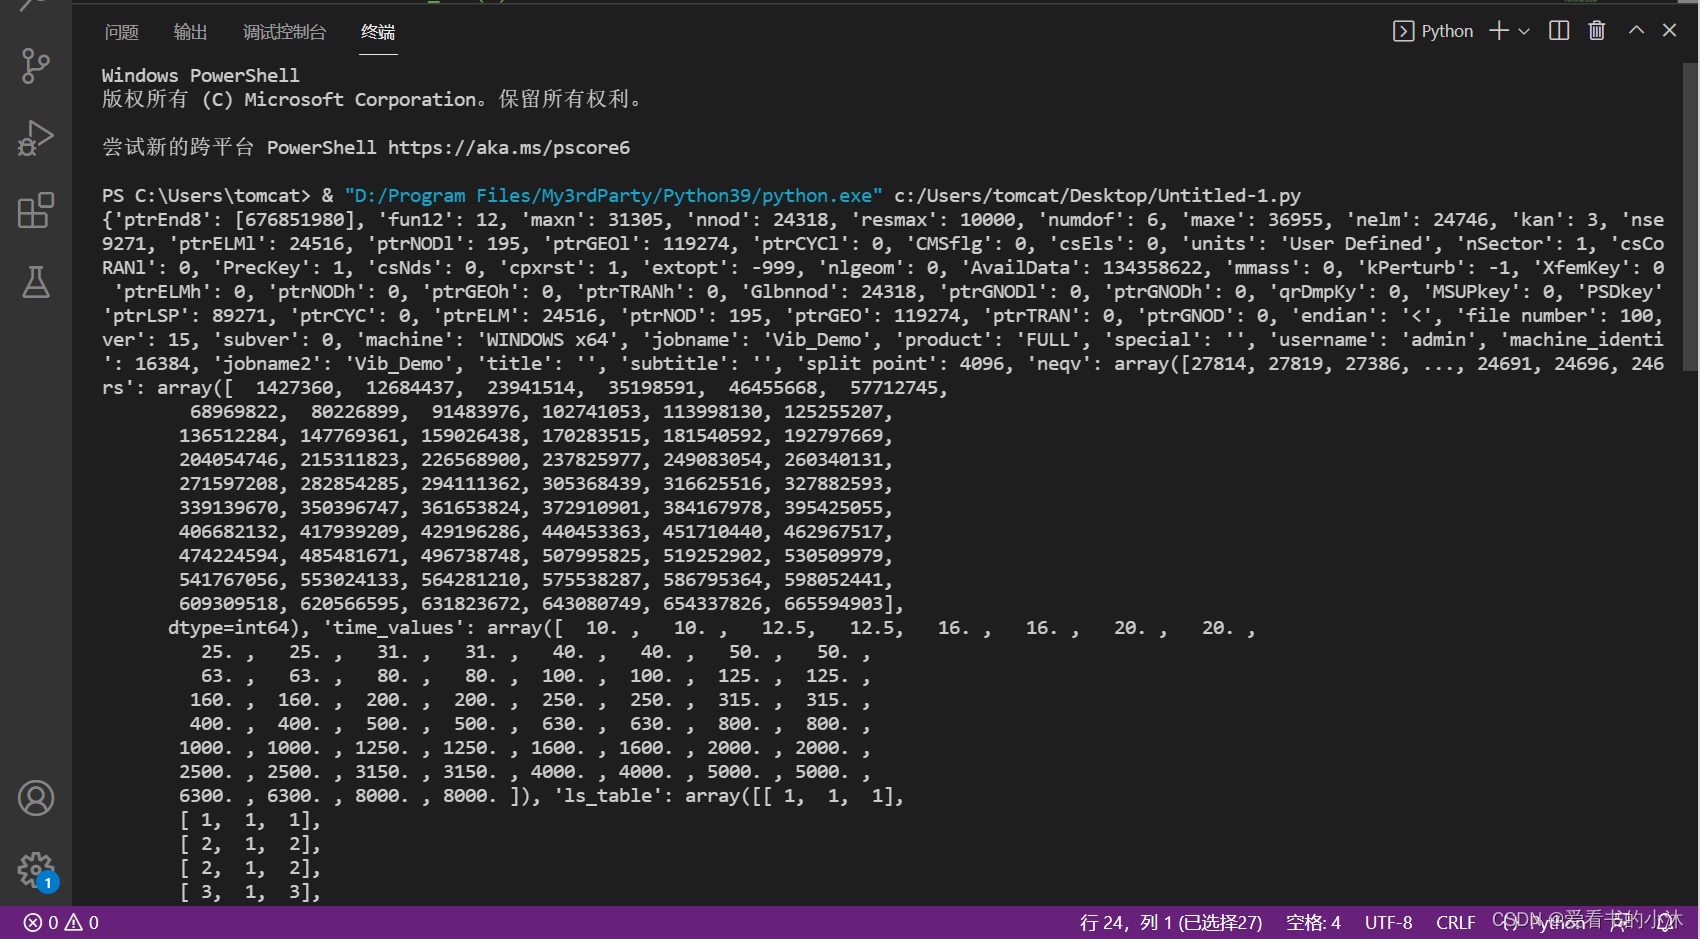Switch to the 问题 tab
The image size is (1700, 939).
[122, 32]
